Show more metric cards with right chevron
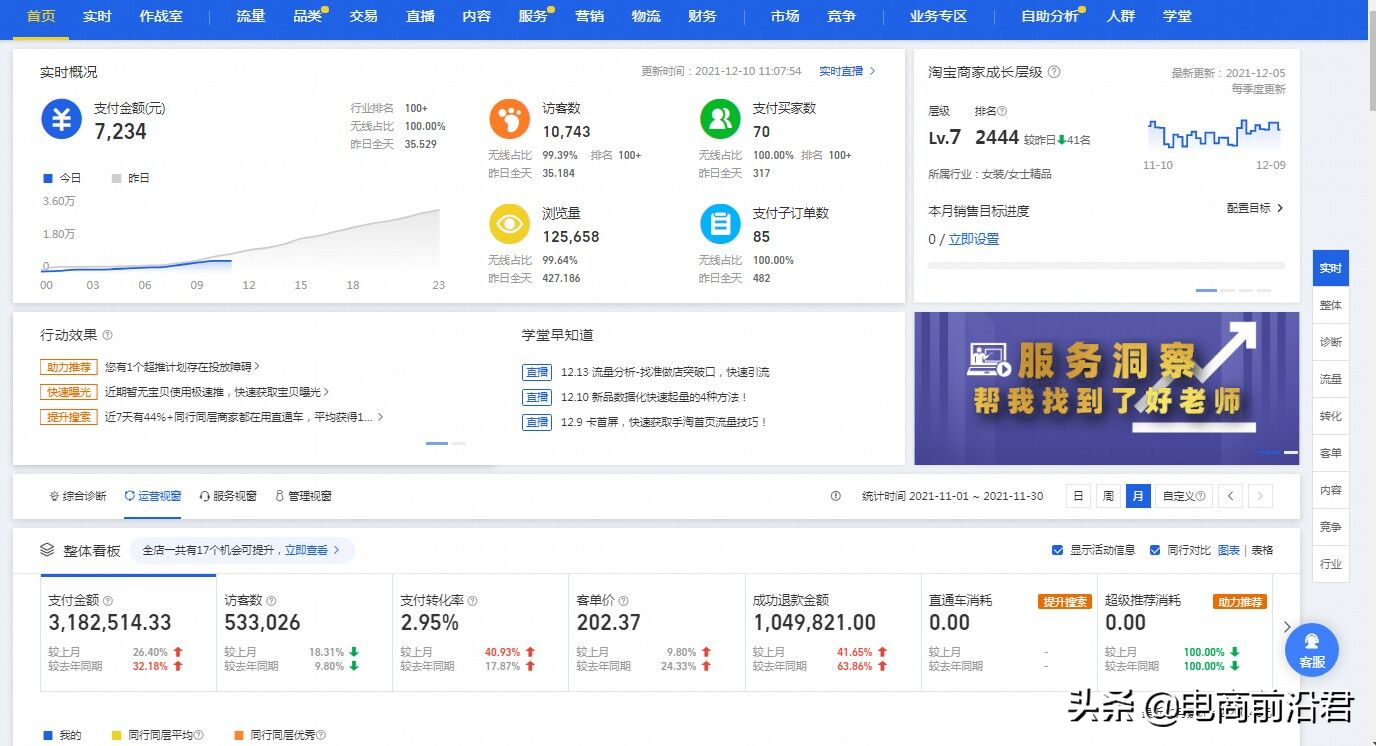The height and width of the screenshot is (746, 1376). pos(1287,627)
